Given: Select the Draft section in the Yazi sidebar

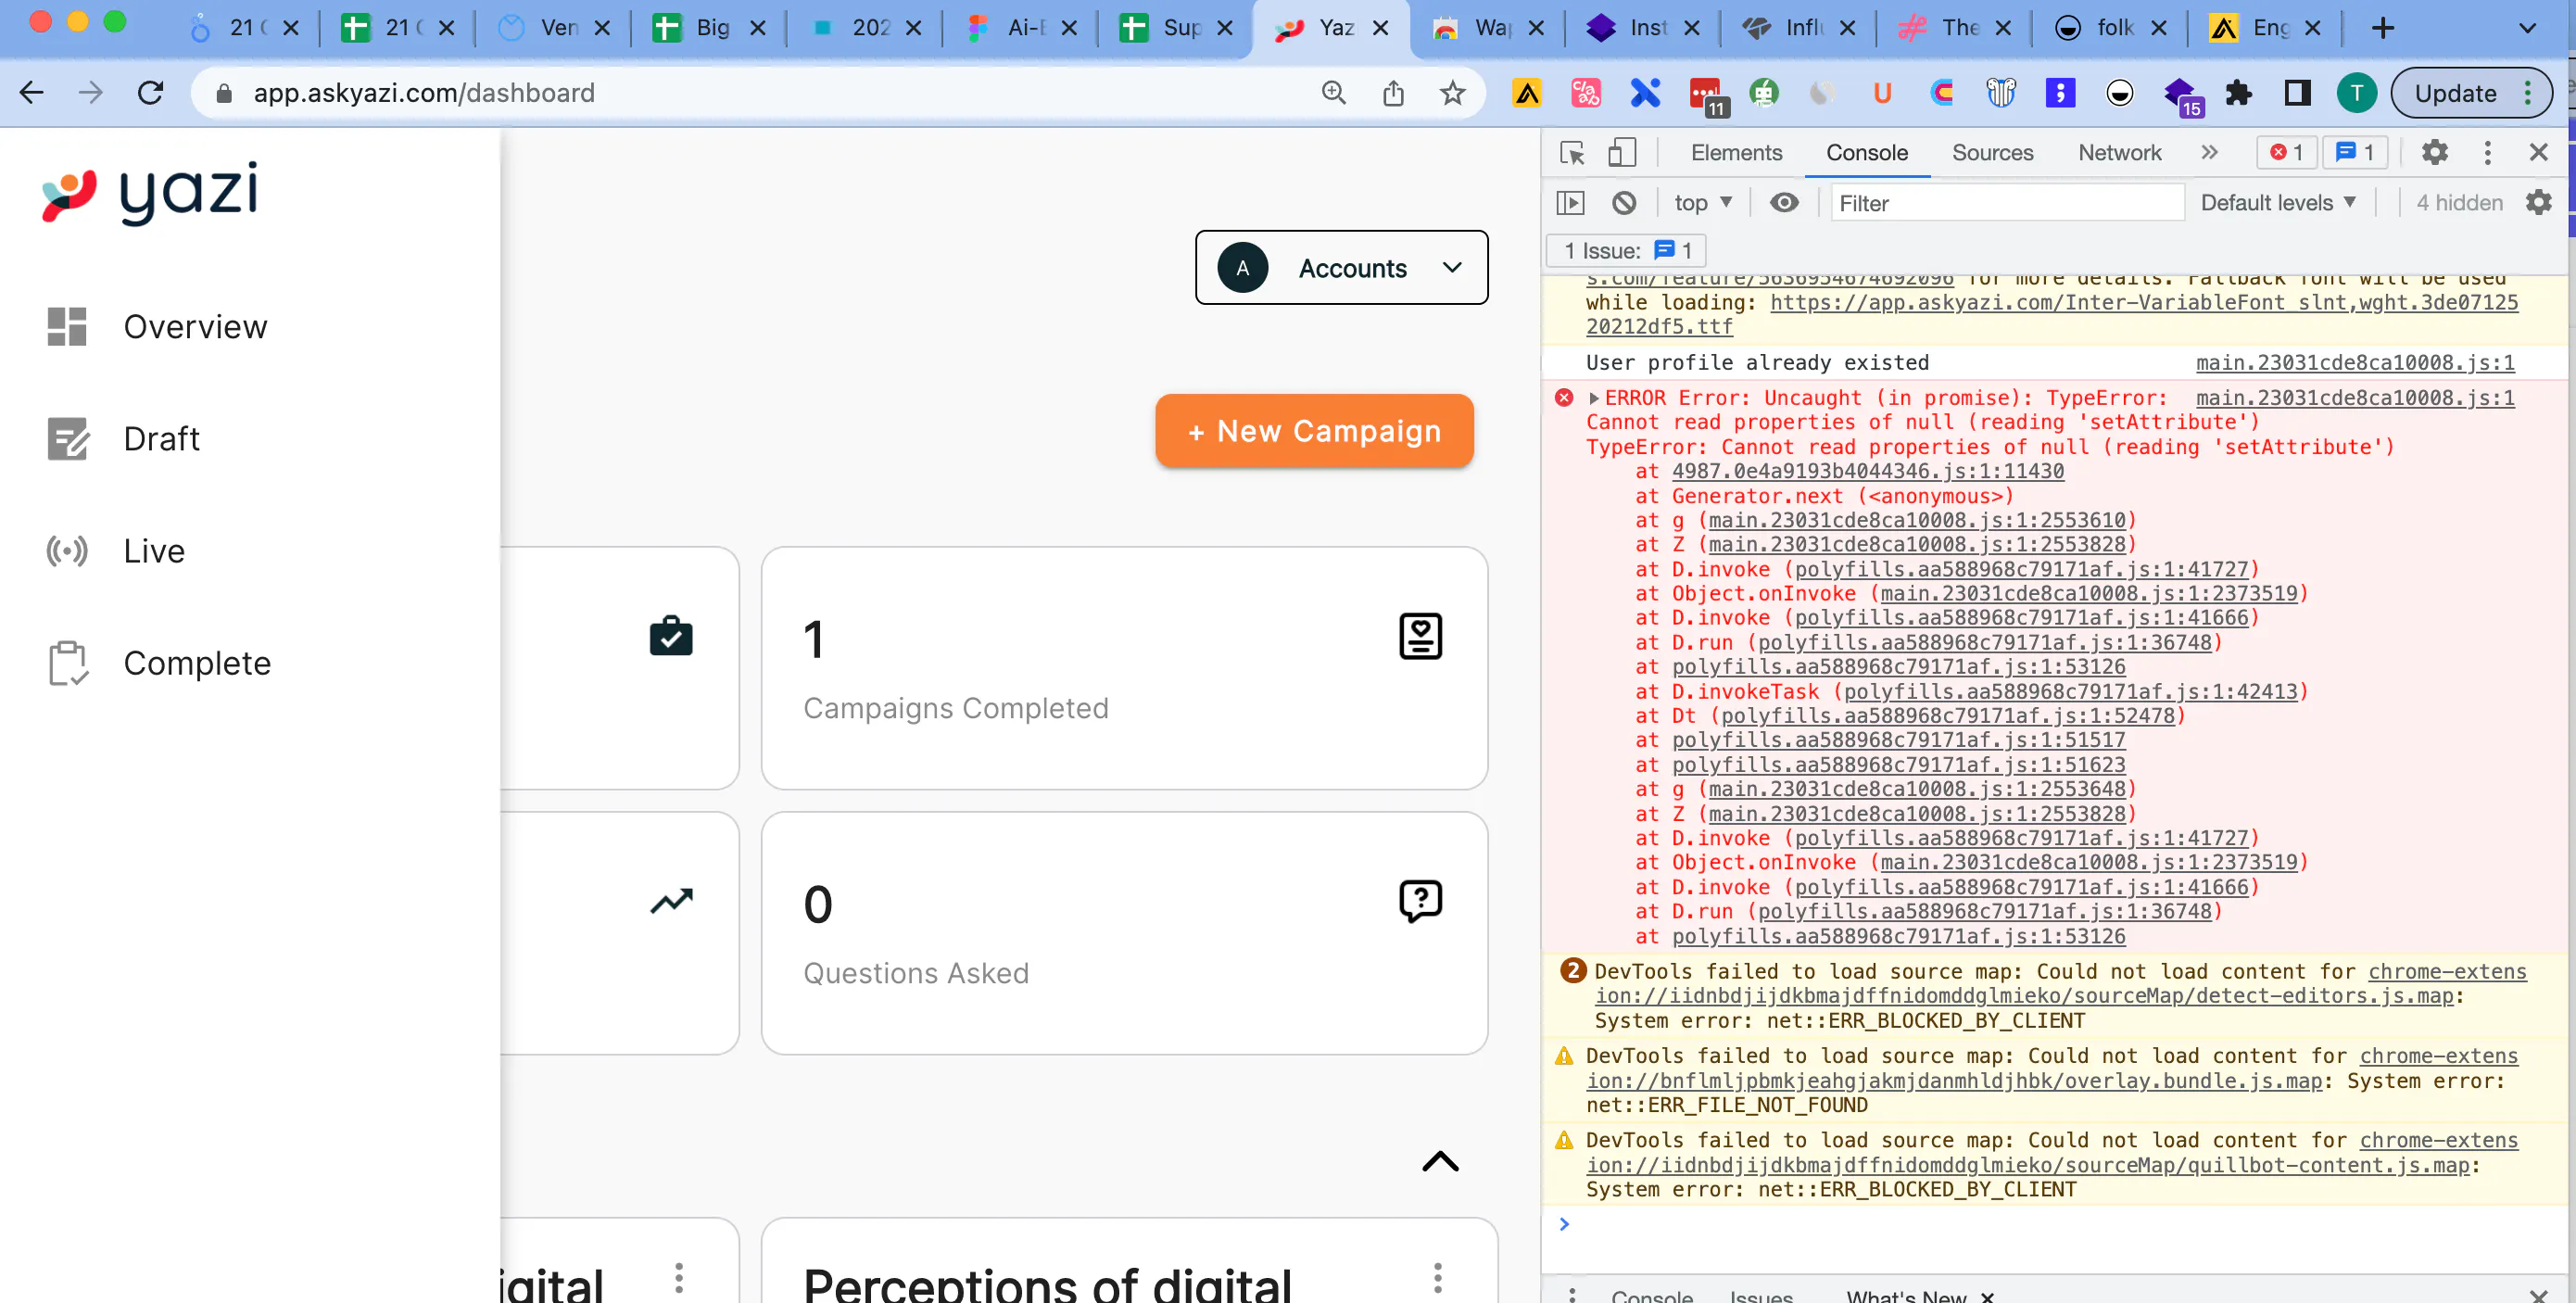Looking at the screenshot, I should point(161,438).
